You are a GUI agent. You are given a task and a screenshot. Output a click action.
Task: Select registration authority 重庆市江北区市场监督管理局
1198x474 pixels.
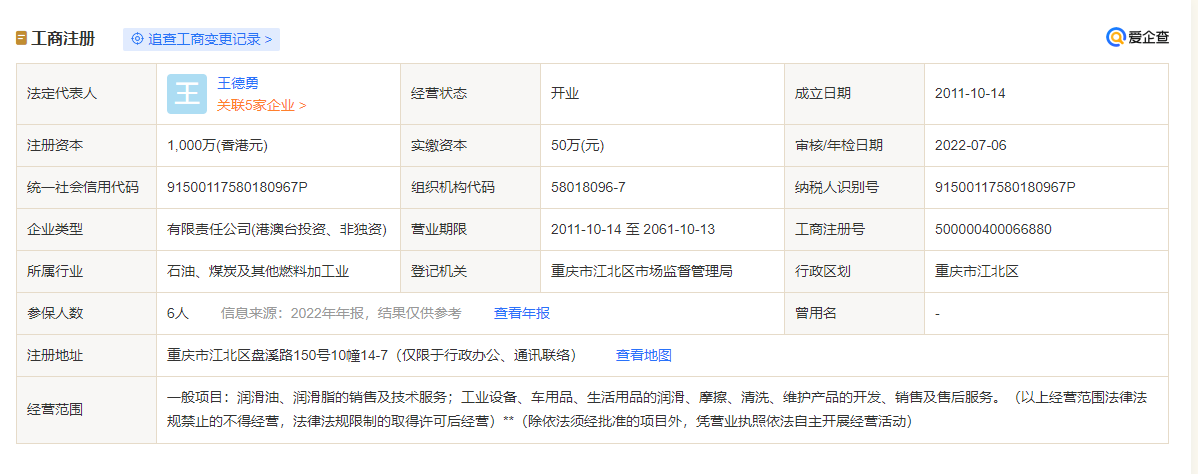pyautogui.click(x=642, y=271)
